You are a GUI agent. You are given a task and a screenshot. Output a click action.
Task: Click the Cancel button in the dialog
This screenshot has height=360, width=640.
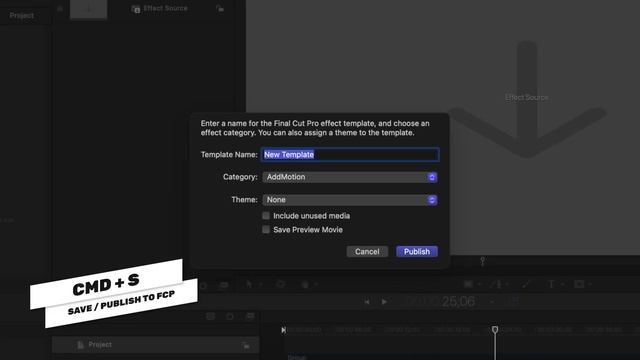pyautogui.click(x=367, y=251)
